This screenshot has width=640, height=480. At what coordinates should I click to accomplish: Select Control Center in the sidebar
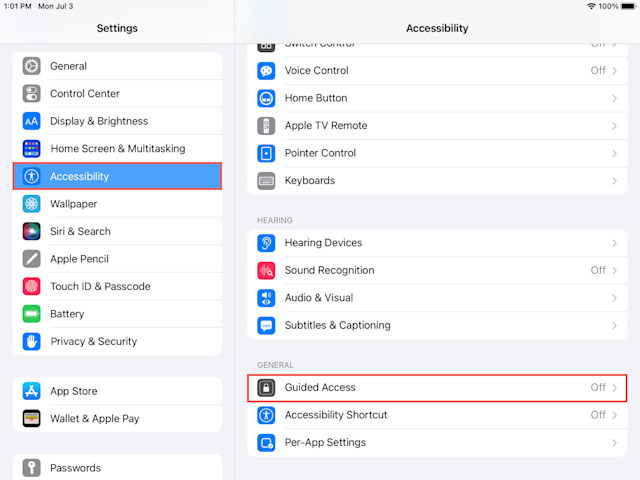[x=117, y=93]
